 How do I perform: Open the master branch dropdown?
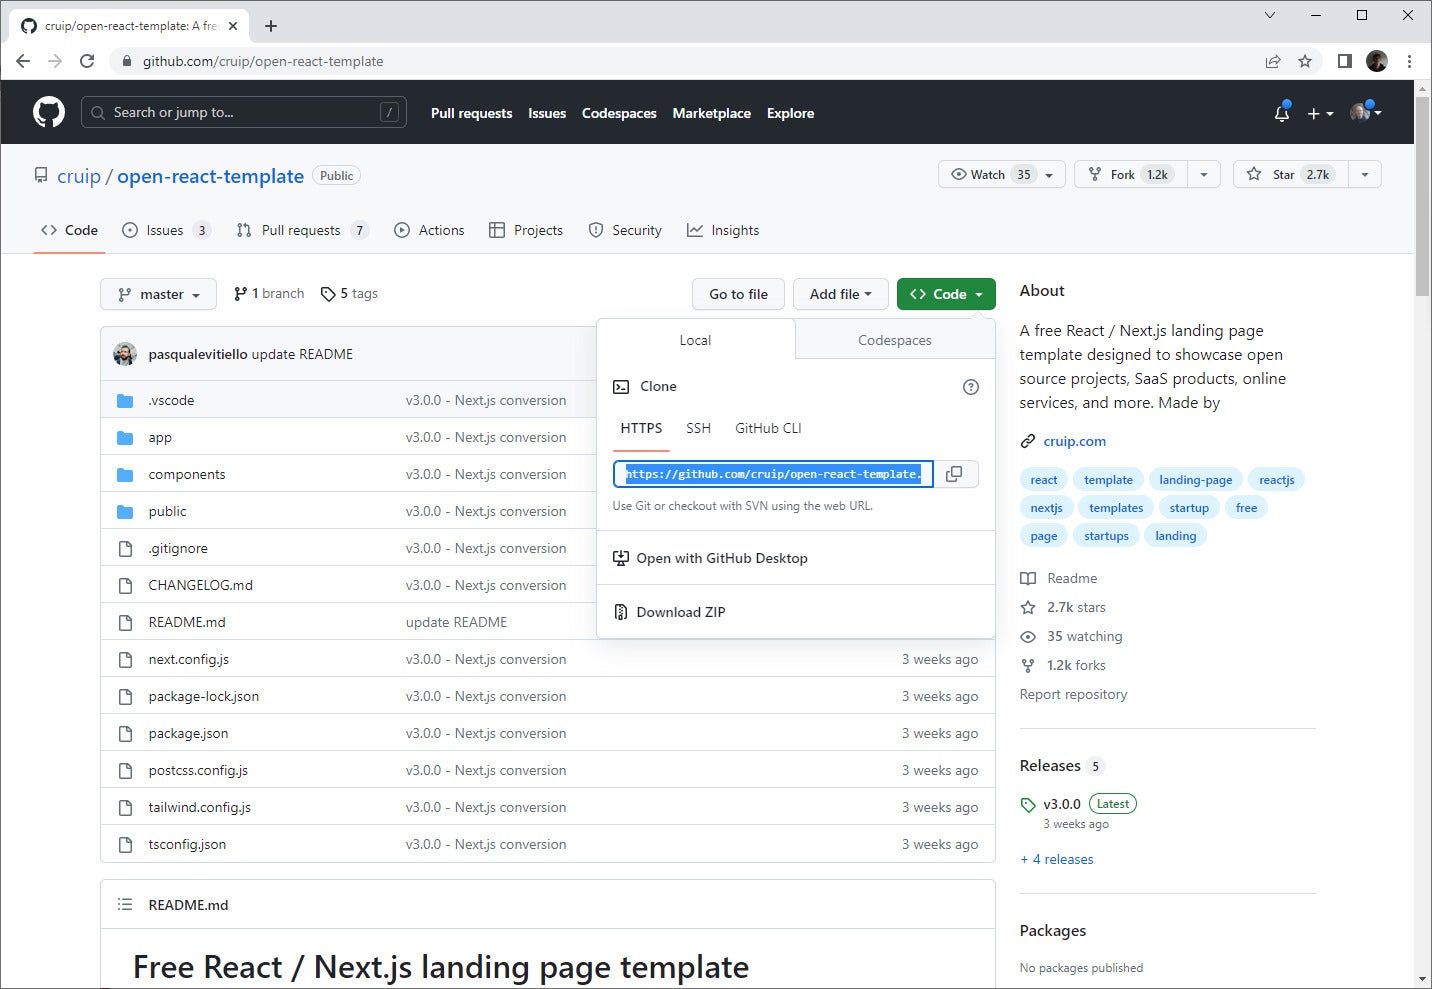158,294
